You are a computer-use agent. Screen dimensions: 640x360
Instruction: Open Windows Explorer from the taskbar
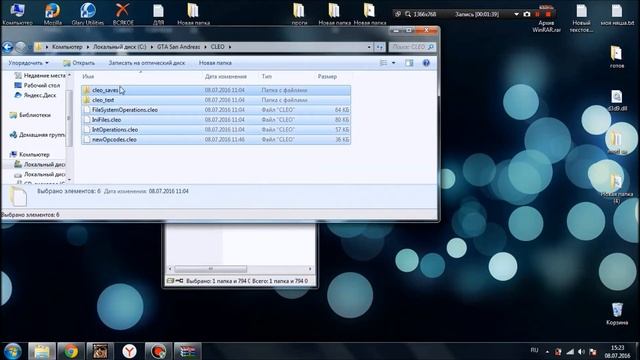click(41, 351)
